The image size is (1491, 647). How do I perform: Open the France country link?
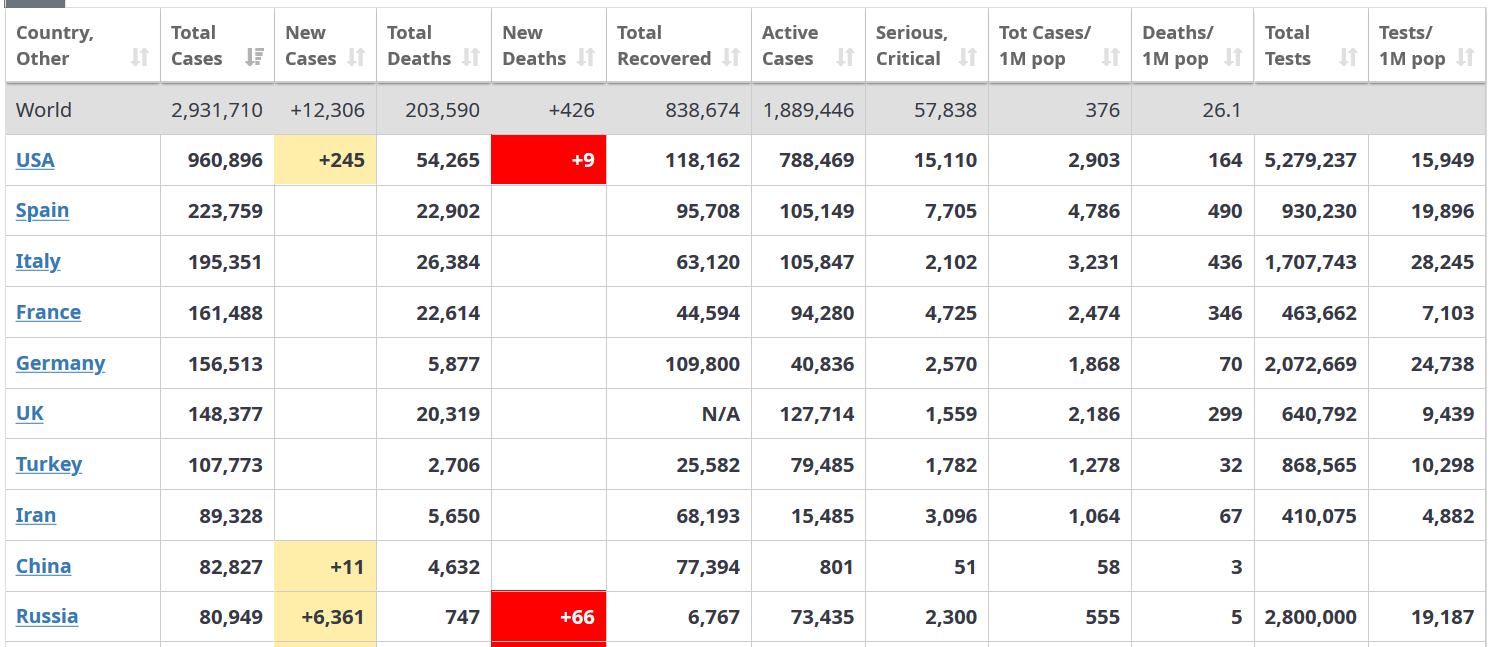48,312
